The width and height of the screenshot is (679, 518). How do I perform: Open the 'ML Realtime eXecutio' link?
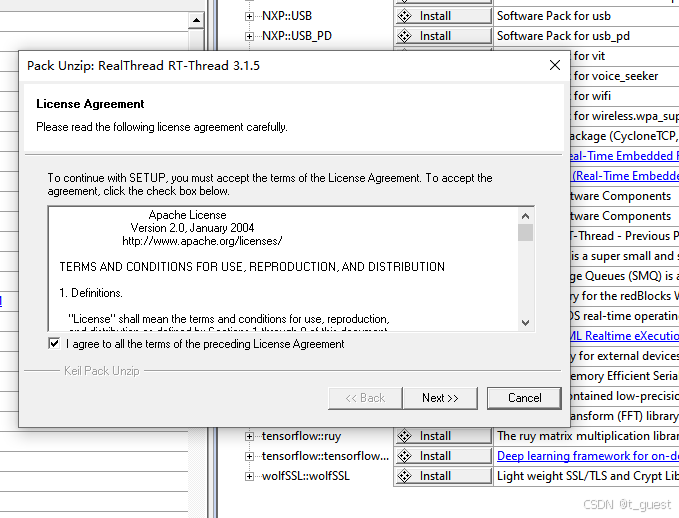[624, 336]
